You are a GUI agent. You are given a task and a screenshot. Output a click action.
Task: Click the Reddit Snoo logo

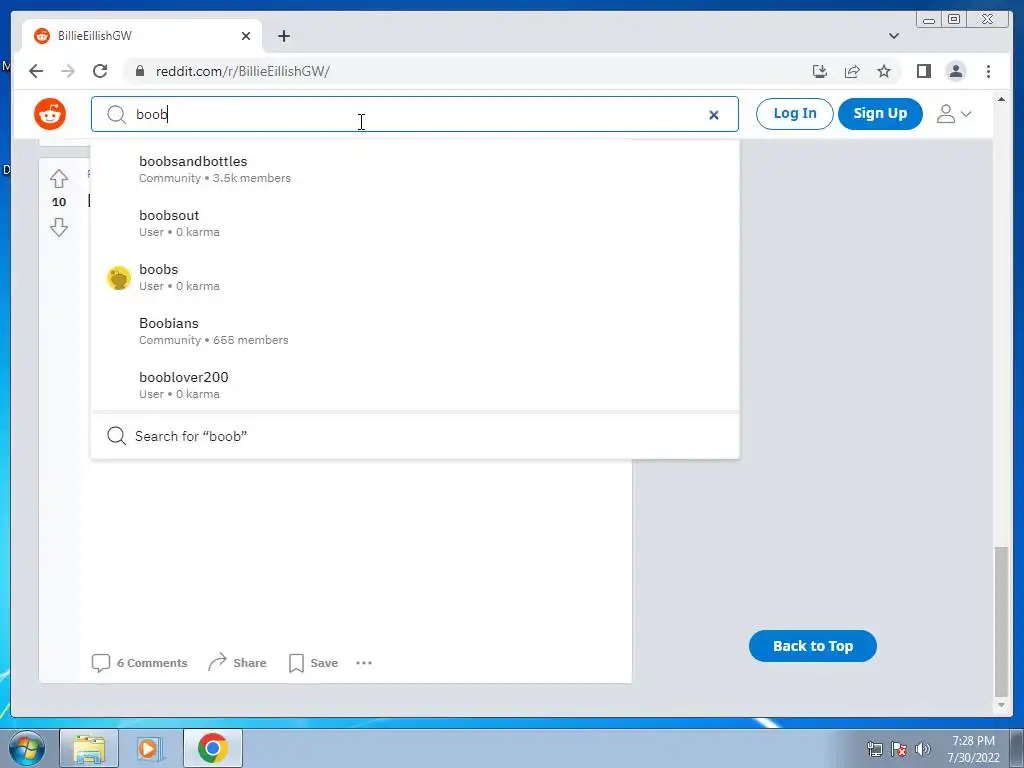(x=50, y=114)
